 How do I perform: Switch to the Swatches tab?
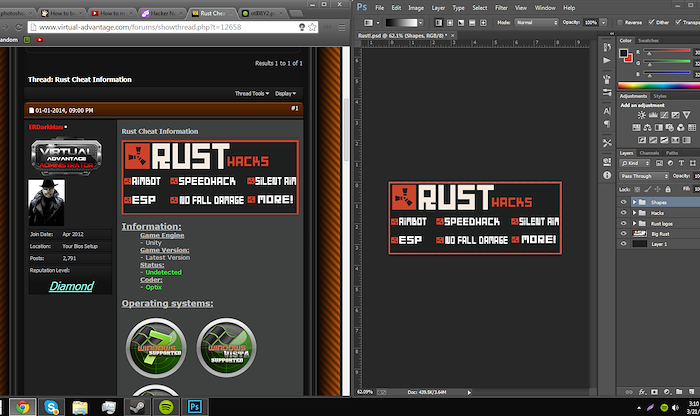coord(648,41)
